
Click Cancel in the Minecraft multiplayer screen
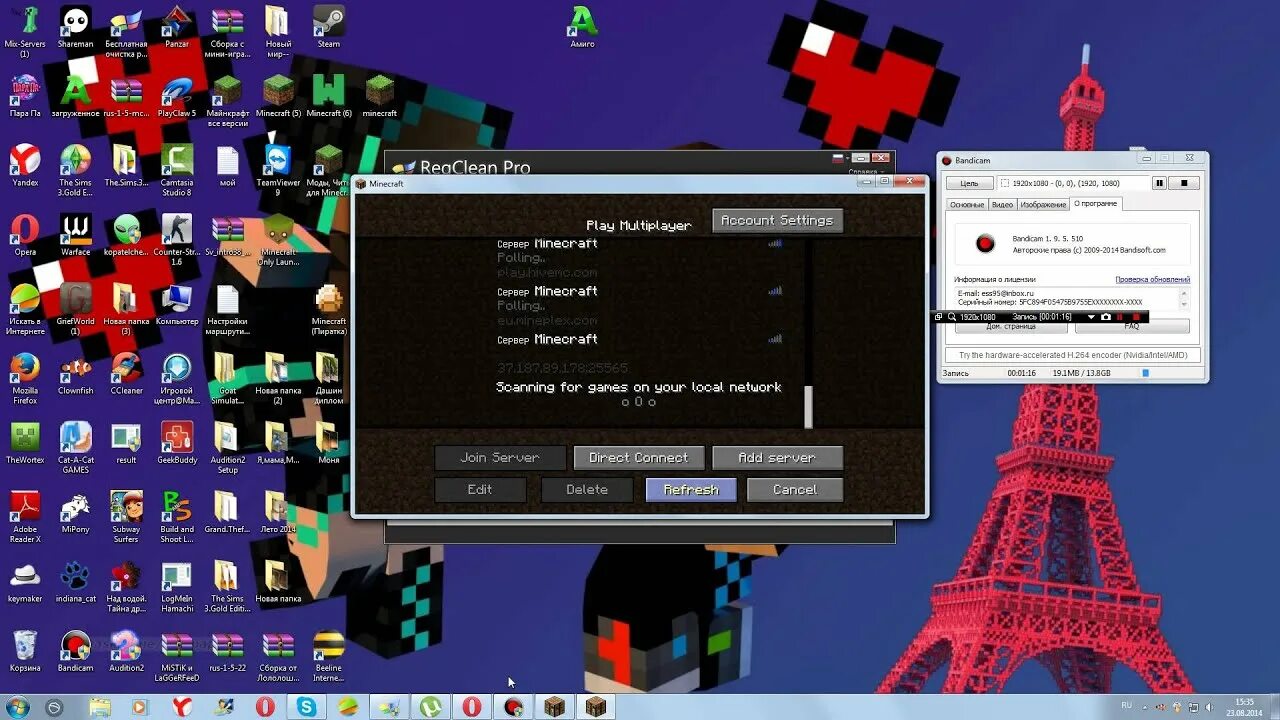pyautogui.click(x=795, y=490)
